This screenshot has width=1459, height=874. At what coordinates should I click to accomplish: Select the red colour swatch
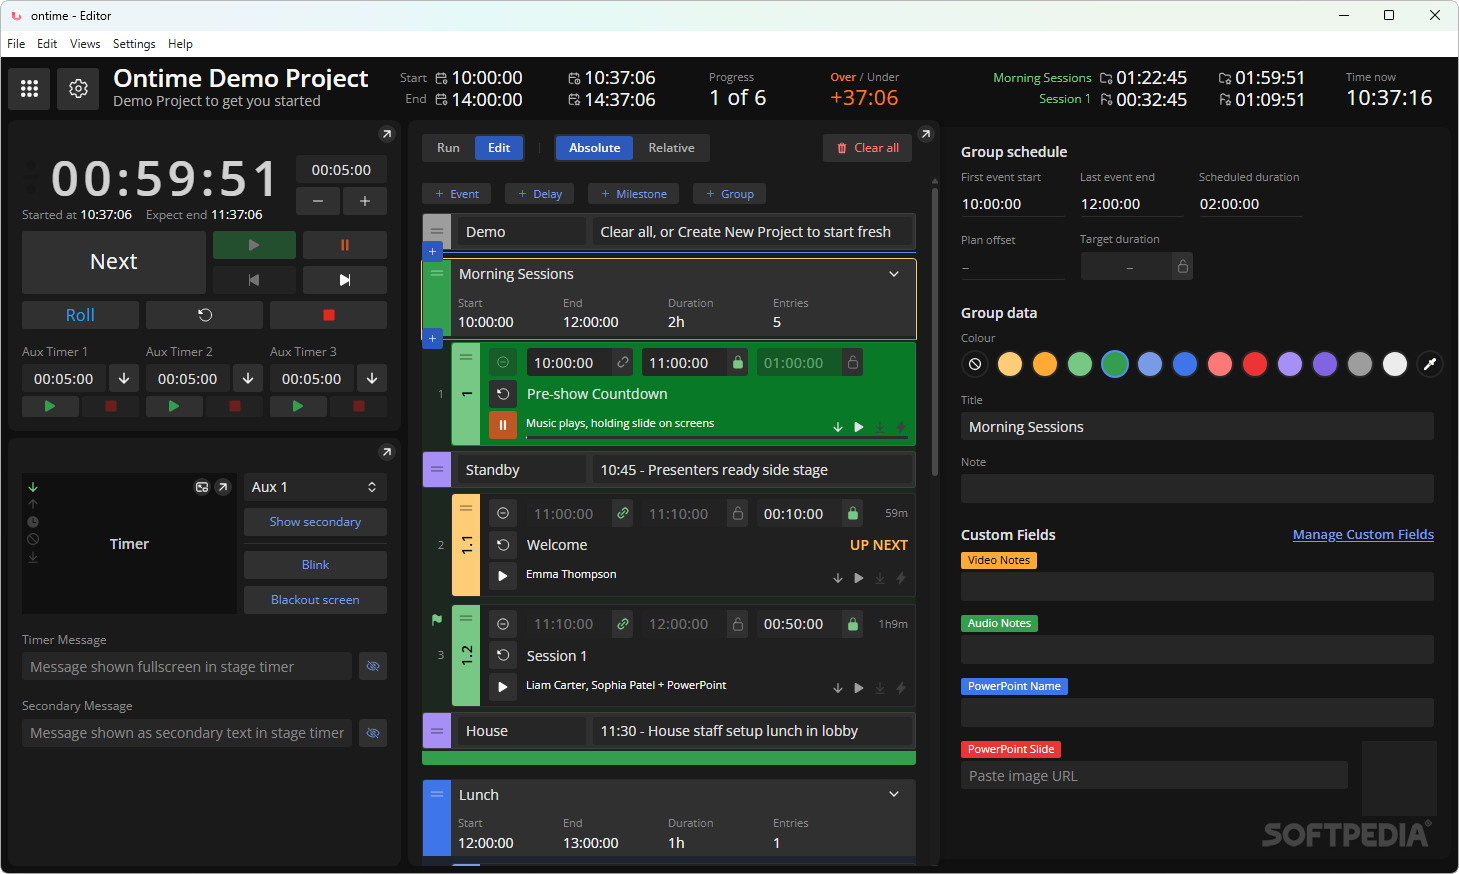[x=1255, y=364]
